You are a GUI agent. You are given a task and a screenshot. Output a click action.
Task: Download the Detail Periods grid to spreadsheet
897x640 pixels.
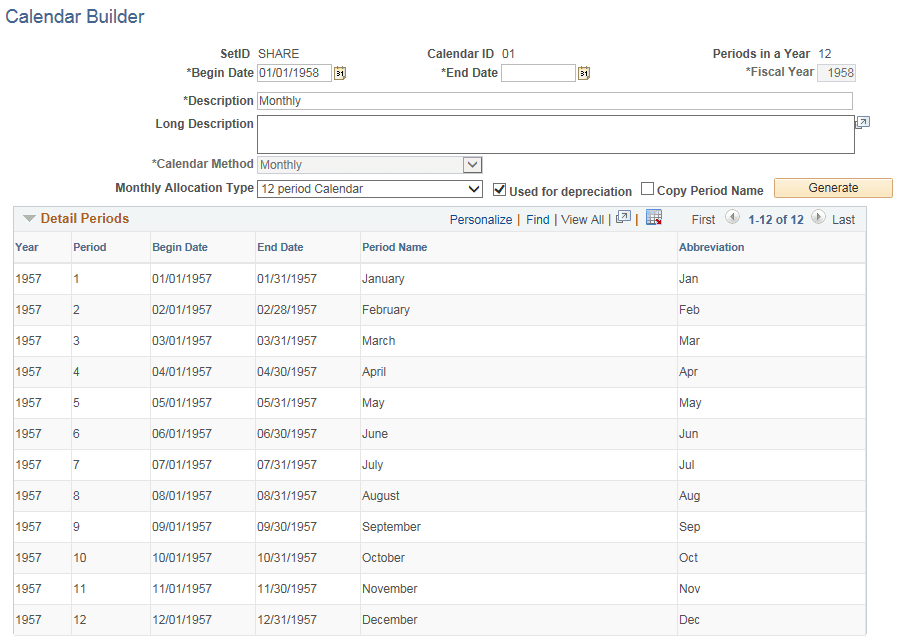click(655, 218)
